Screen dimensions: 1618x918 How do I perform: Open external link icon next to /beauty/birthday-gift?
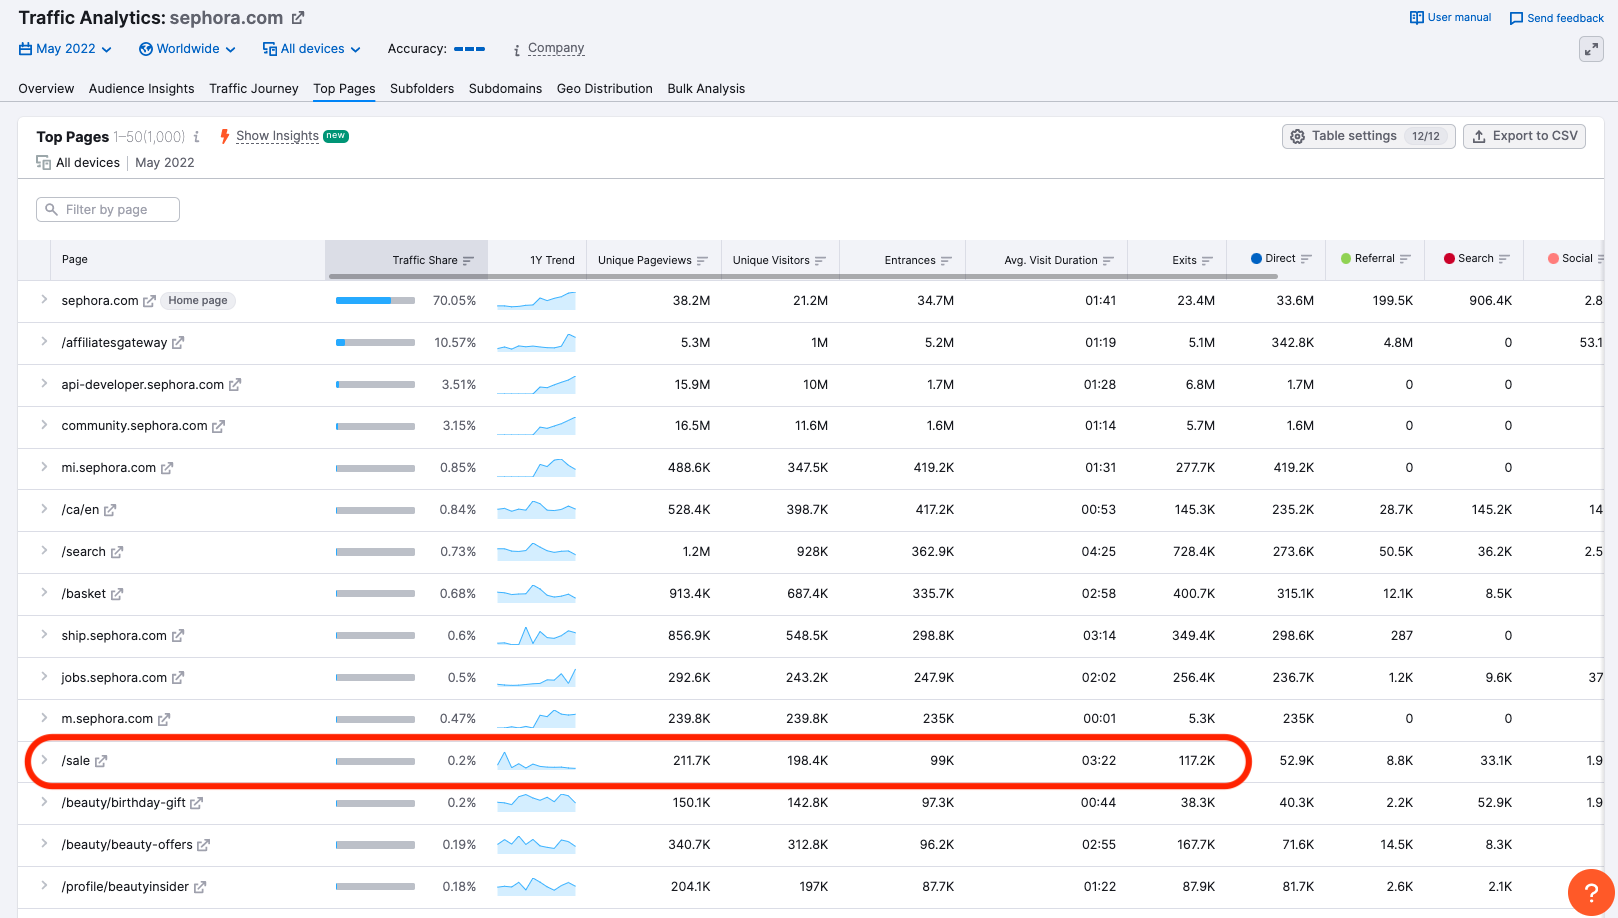click(197, 803)
